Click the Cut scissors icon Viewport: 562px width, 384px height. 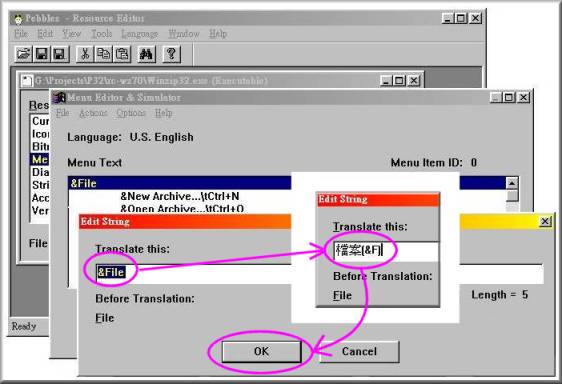(x=85, y=54)
